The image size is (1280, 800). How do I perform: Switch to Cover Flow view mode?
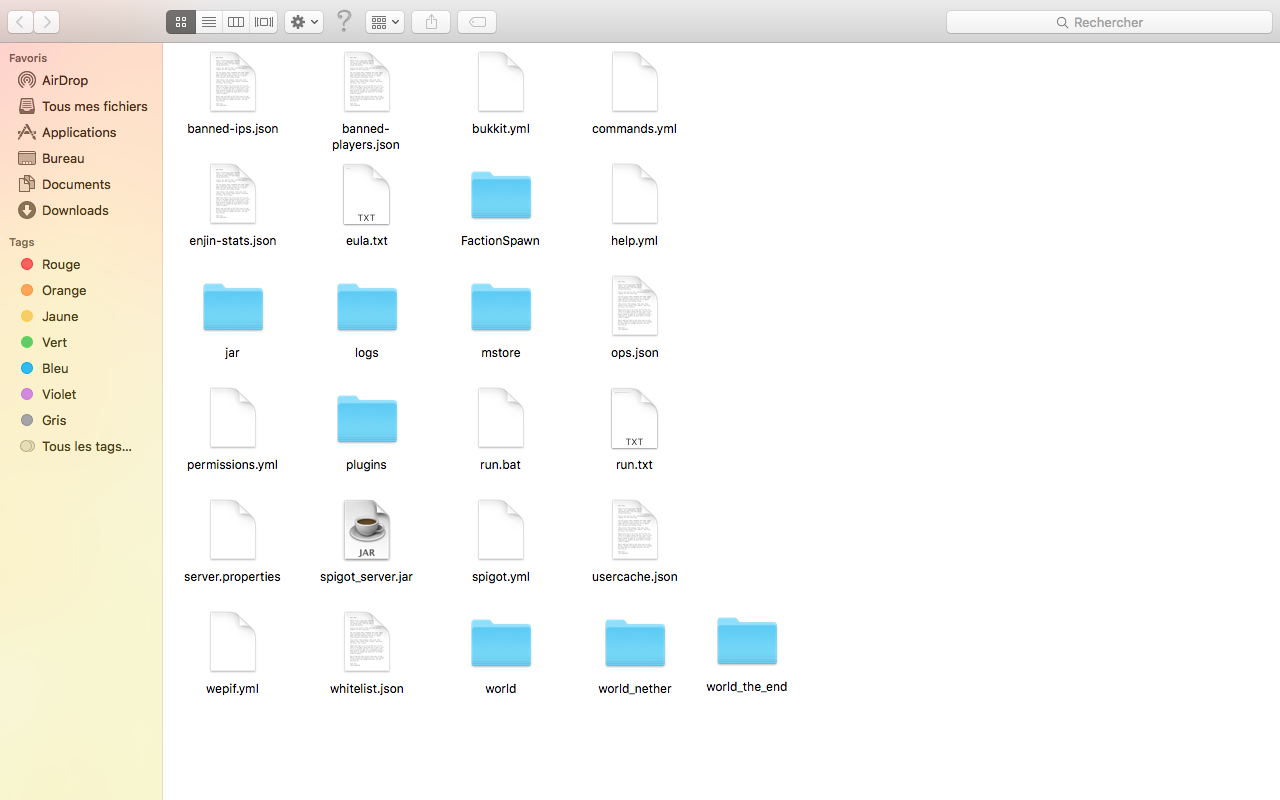[x=264, y=22]
